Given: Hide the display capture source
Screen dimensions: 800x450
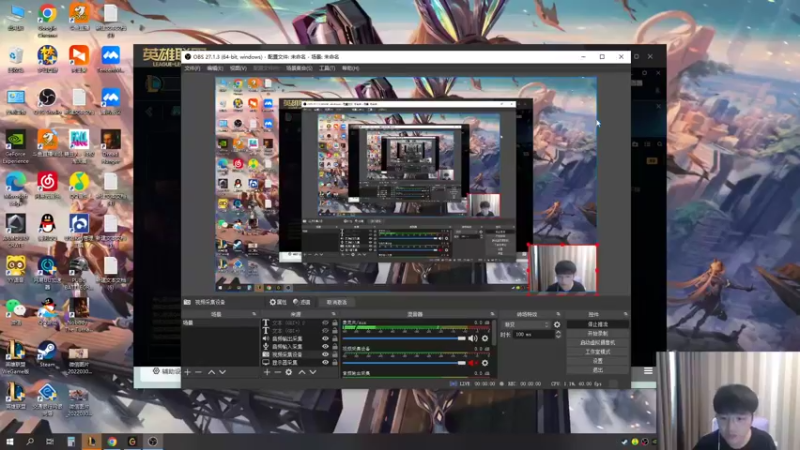Looking at the screenshot, I should click(325, 362).
